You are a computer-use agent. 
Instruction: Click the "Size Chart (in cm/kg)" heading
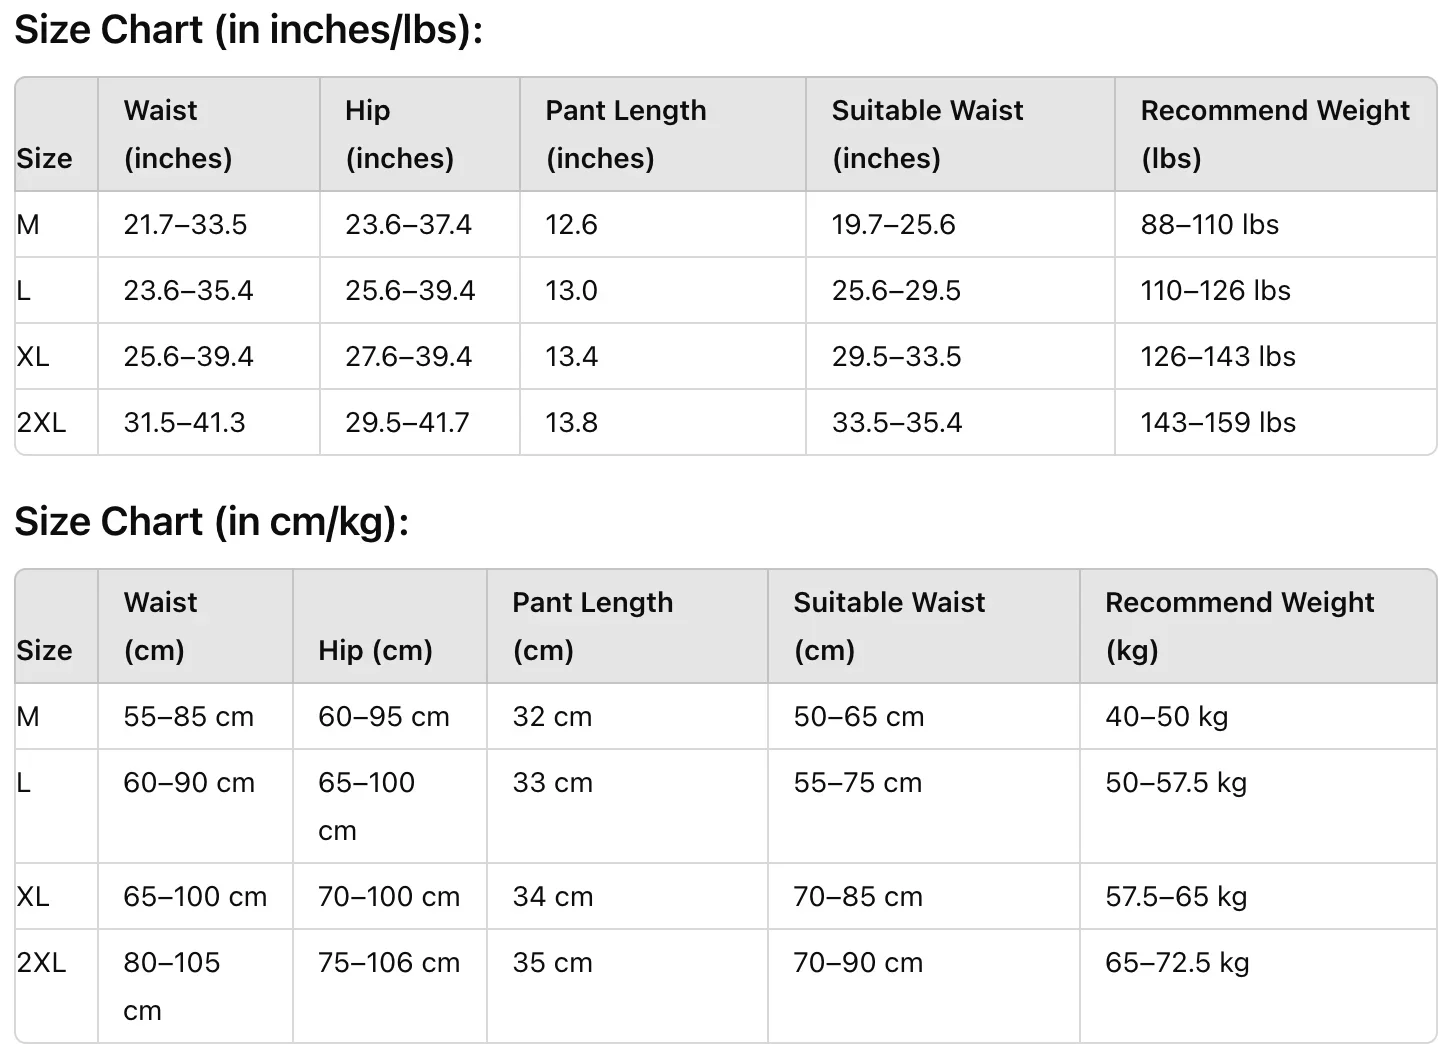click(211, 522)
